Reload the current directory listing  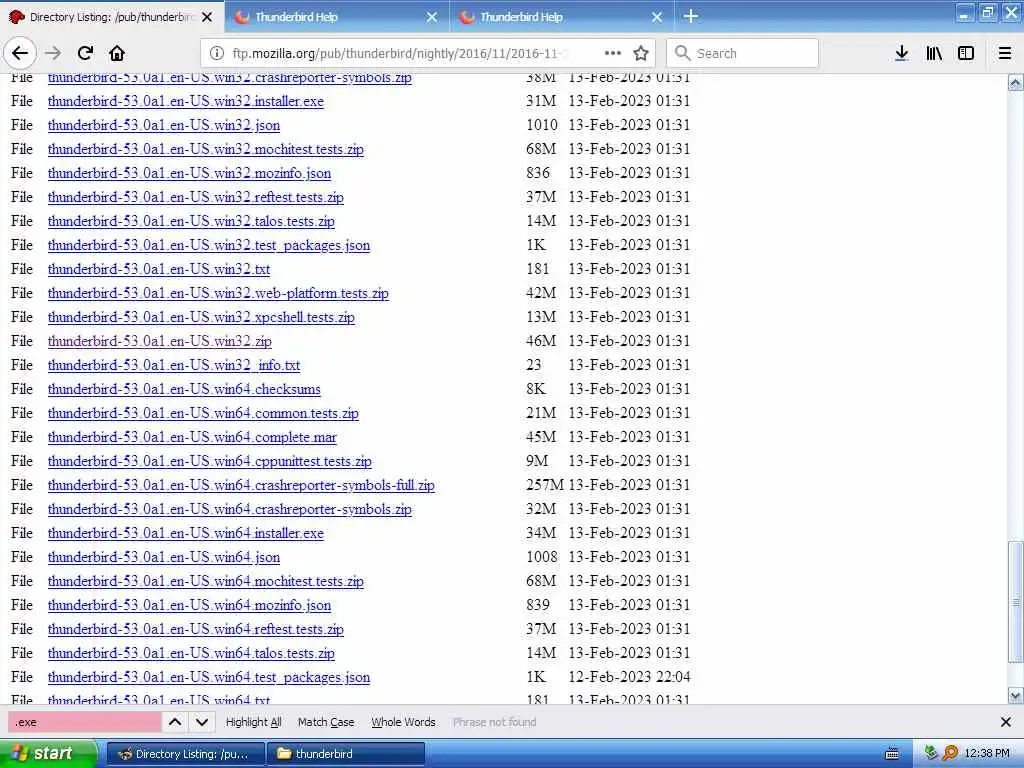click(86, 53)
